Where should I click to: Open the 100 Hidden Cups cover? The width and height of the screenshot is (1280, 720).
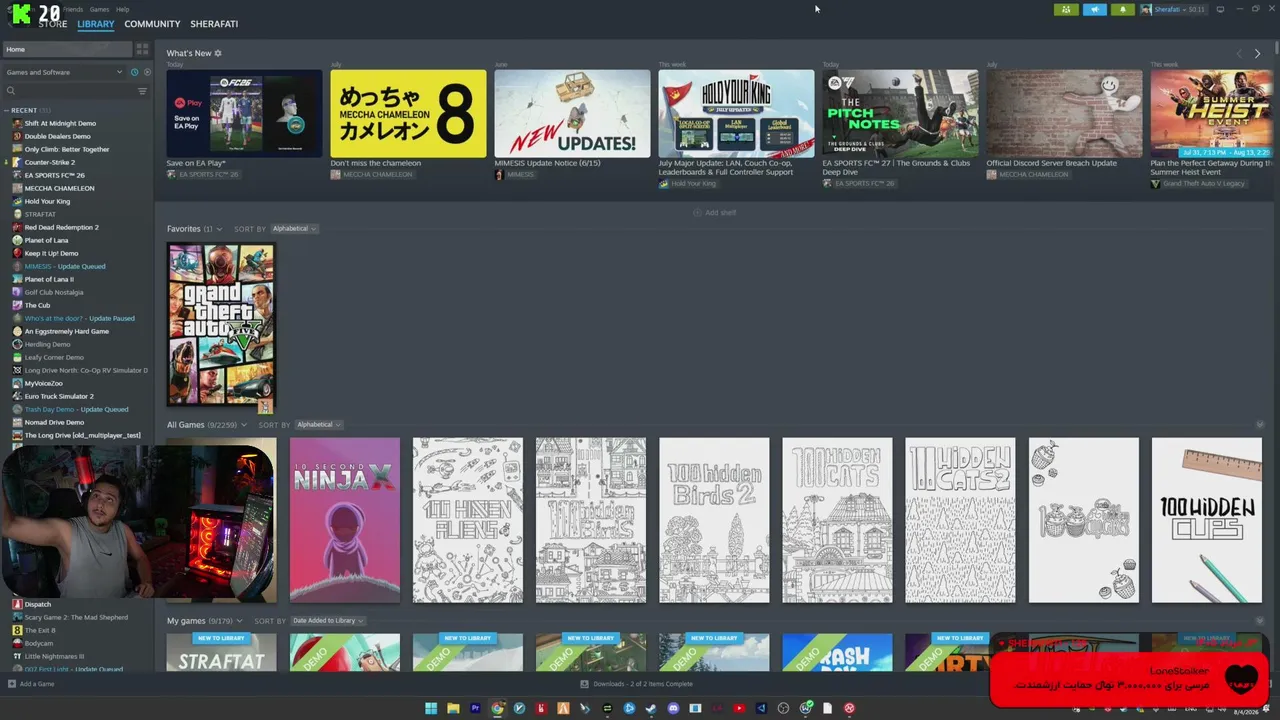click(1206, 520)
